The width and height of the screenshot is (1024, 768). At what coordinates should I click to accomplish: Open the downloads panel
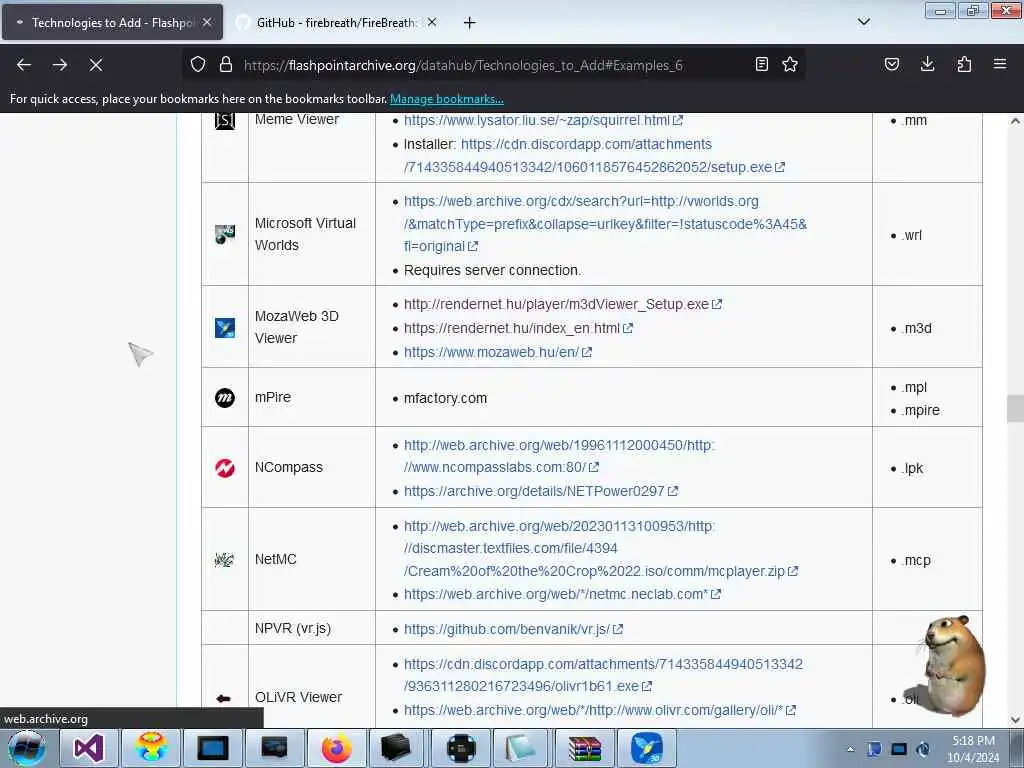click(927, 64)
